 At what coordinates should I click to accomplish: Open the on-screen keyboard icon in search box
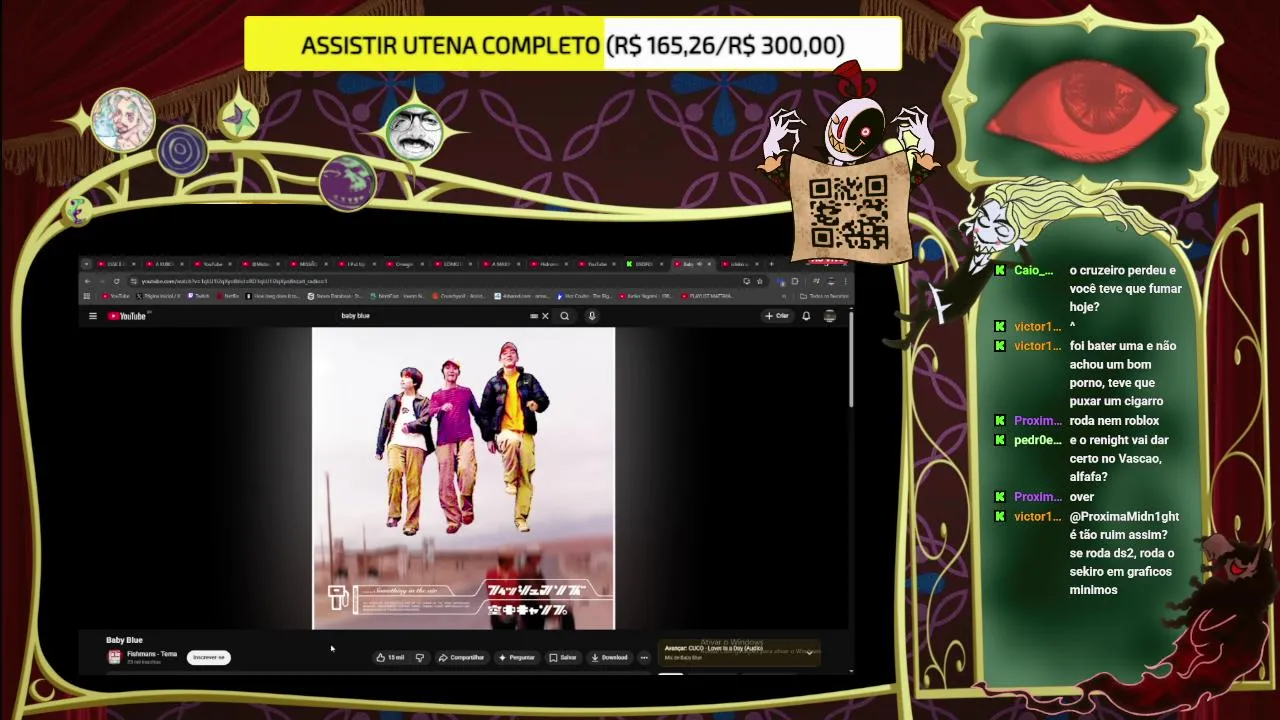pos(534,316)
